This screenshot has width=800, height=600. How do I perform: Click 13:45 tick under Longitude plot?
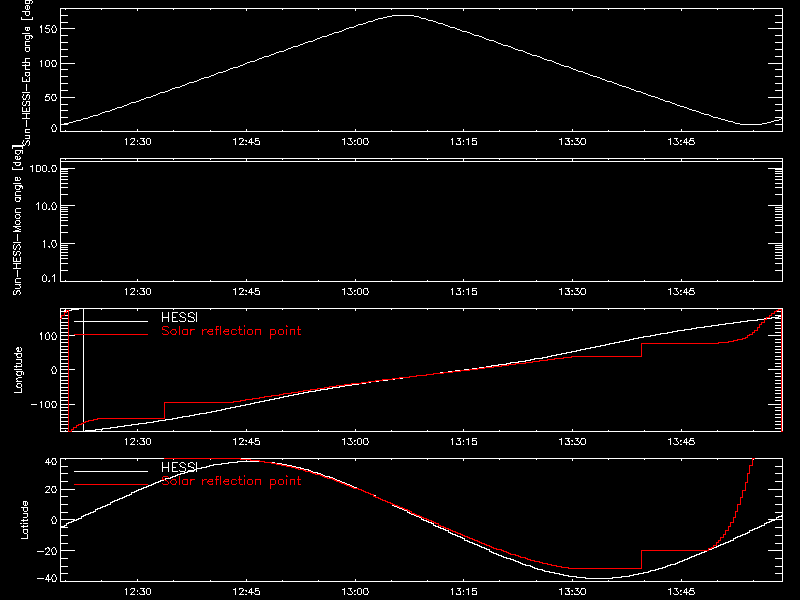681,441
